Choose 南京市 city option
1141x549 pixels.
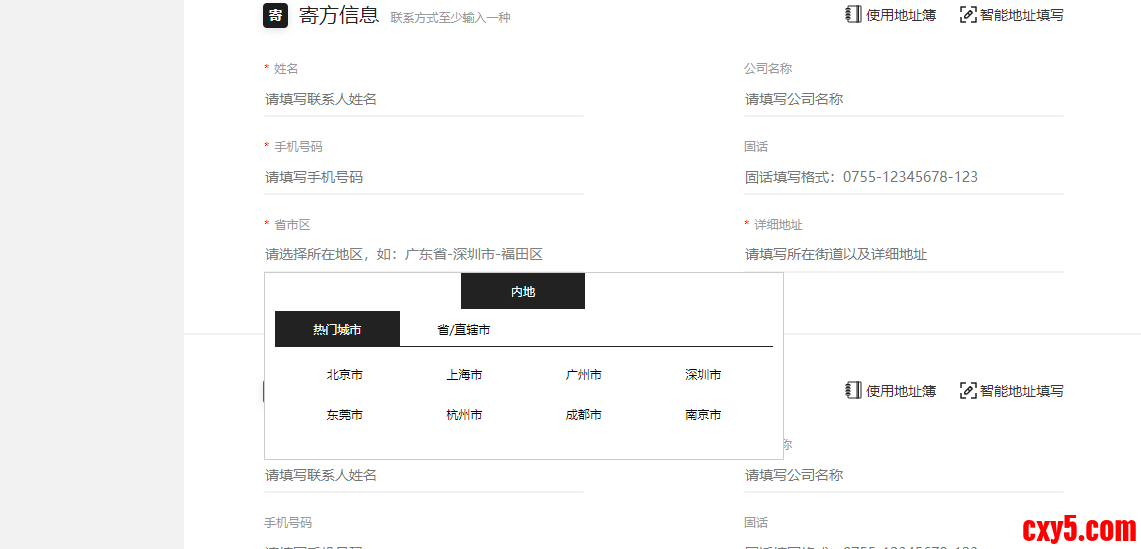point(703,415)
